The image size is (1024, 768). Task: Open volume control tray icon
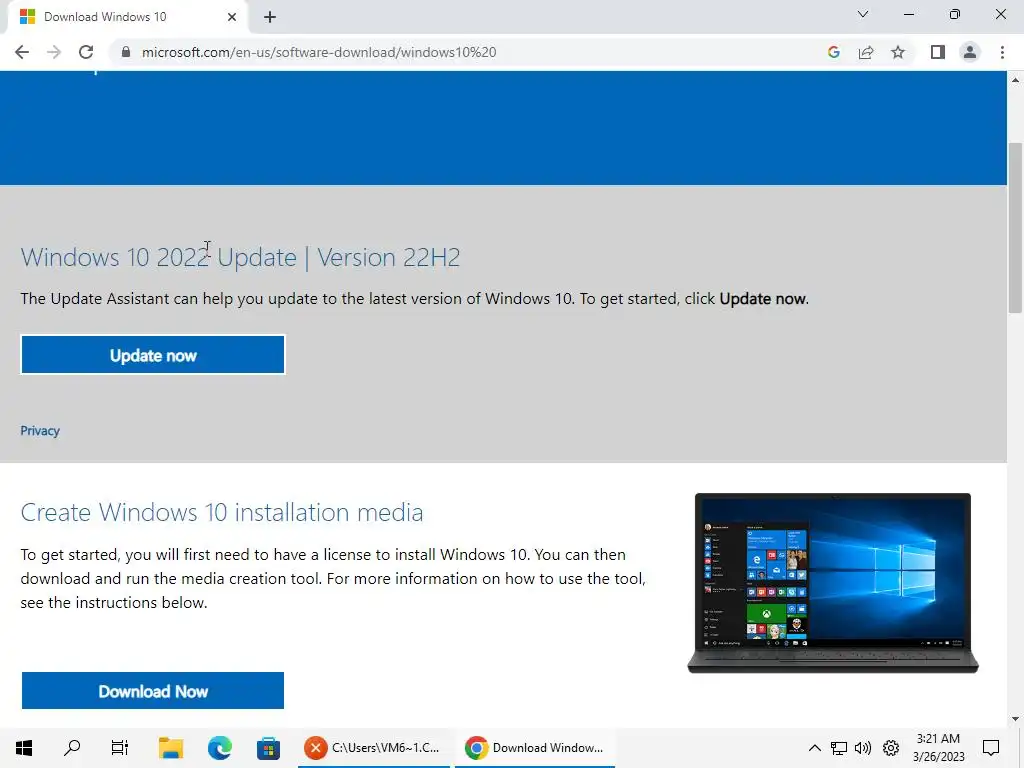tap(863, 748)
